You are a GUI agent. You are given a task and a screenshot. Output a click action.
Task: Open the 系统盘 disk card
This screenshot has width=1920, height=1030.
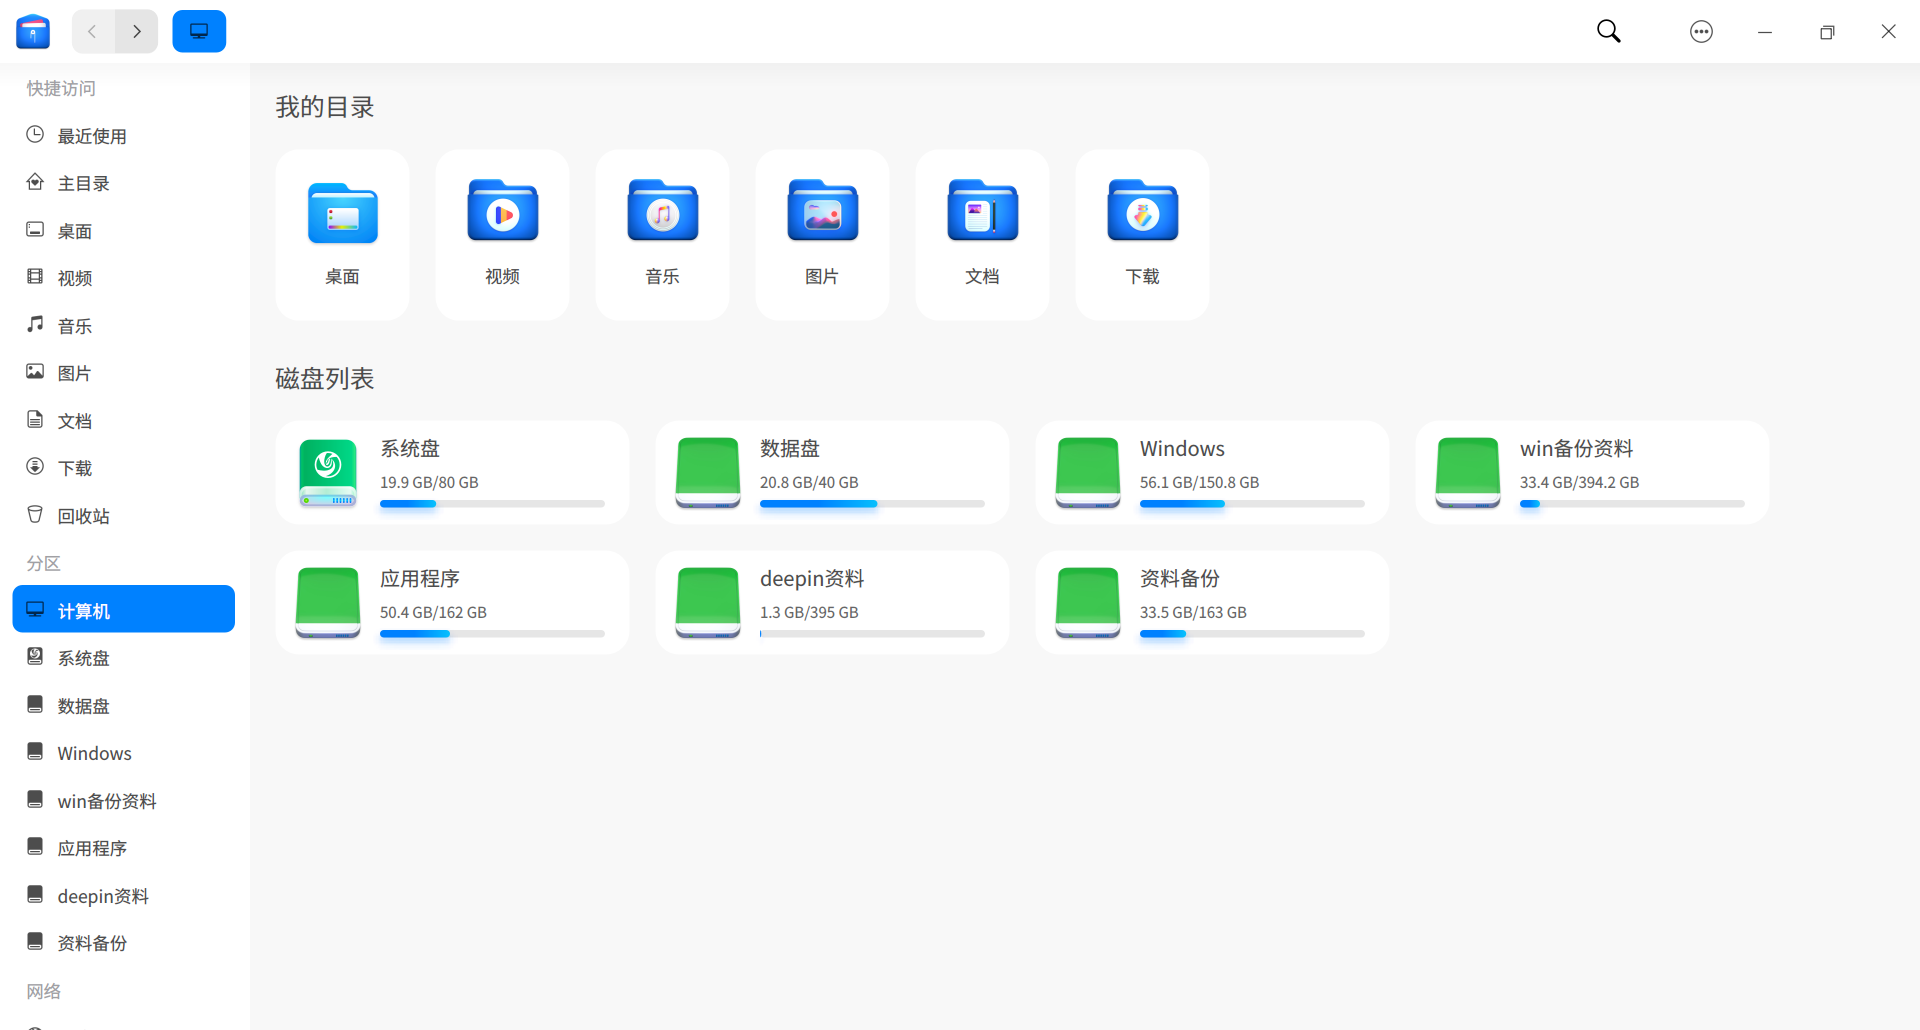(452, 472)
